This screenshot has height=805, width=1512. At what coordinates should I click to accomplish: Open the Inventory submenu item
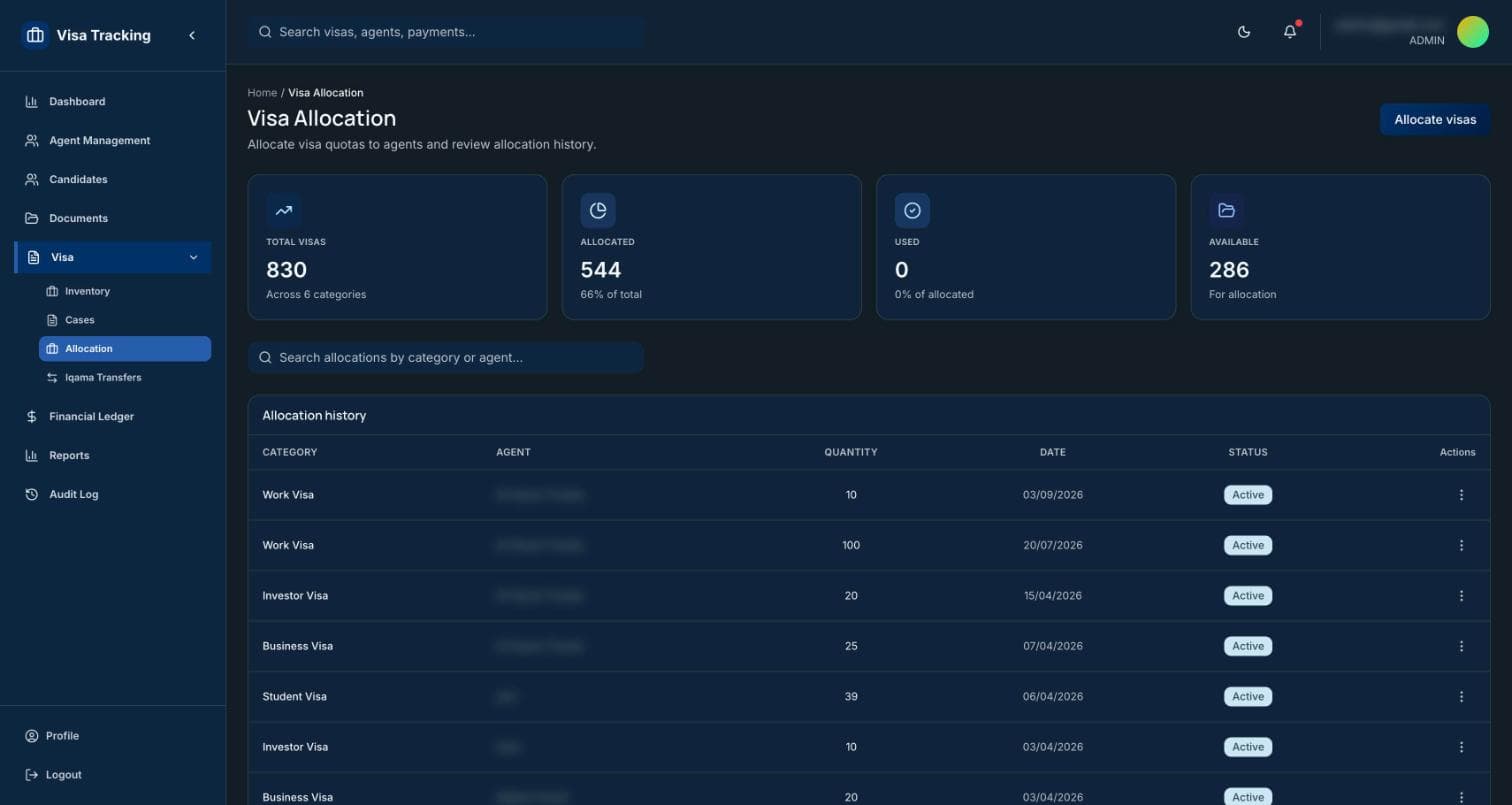tap(125, 292)
